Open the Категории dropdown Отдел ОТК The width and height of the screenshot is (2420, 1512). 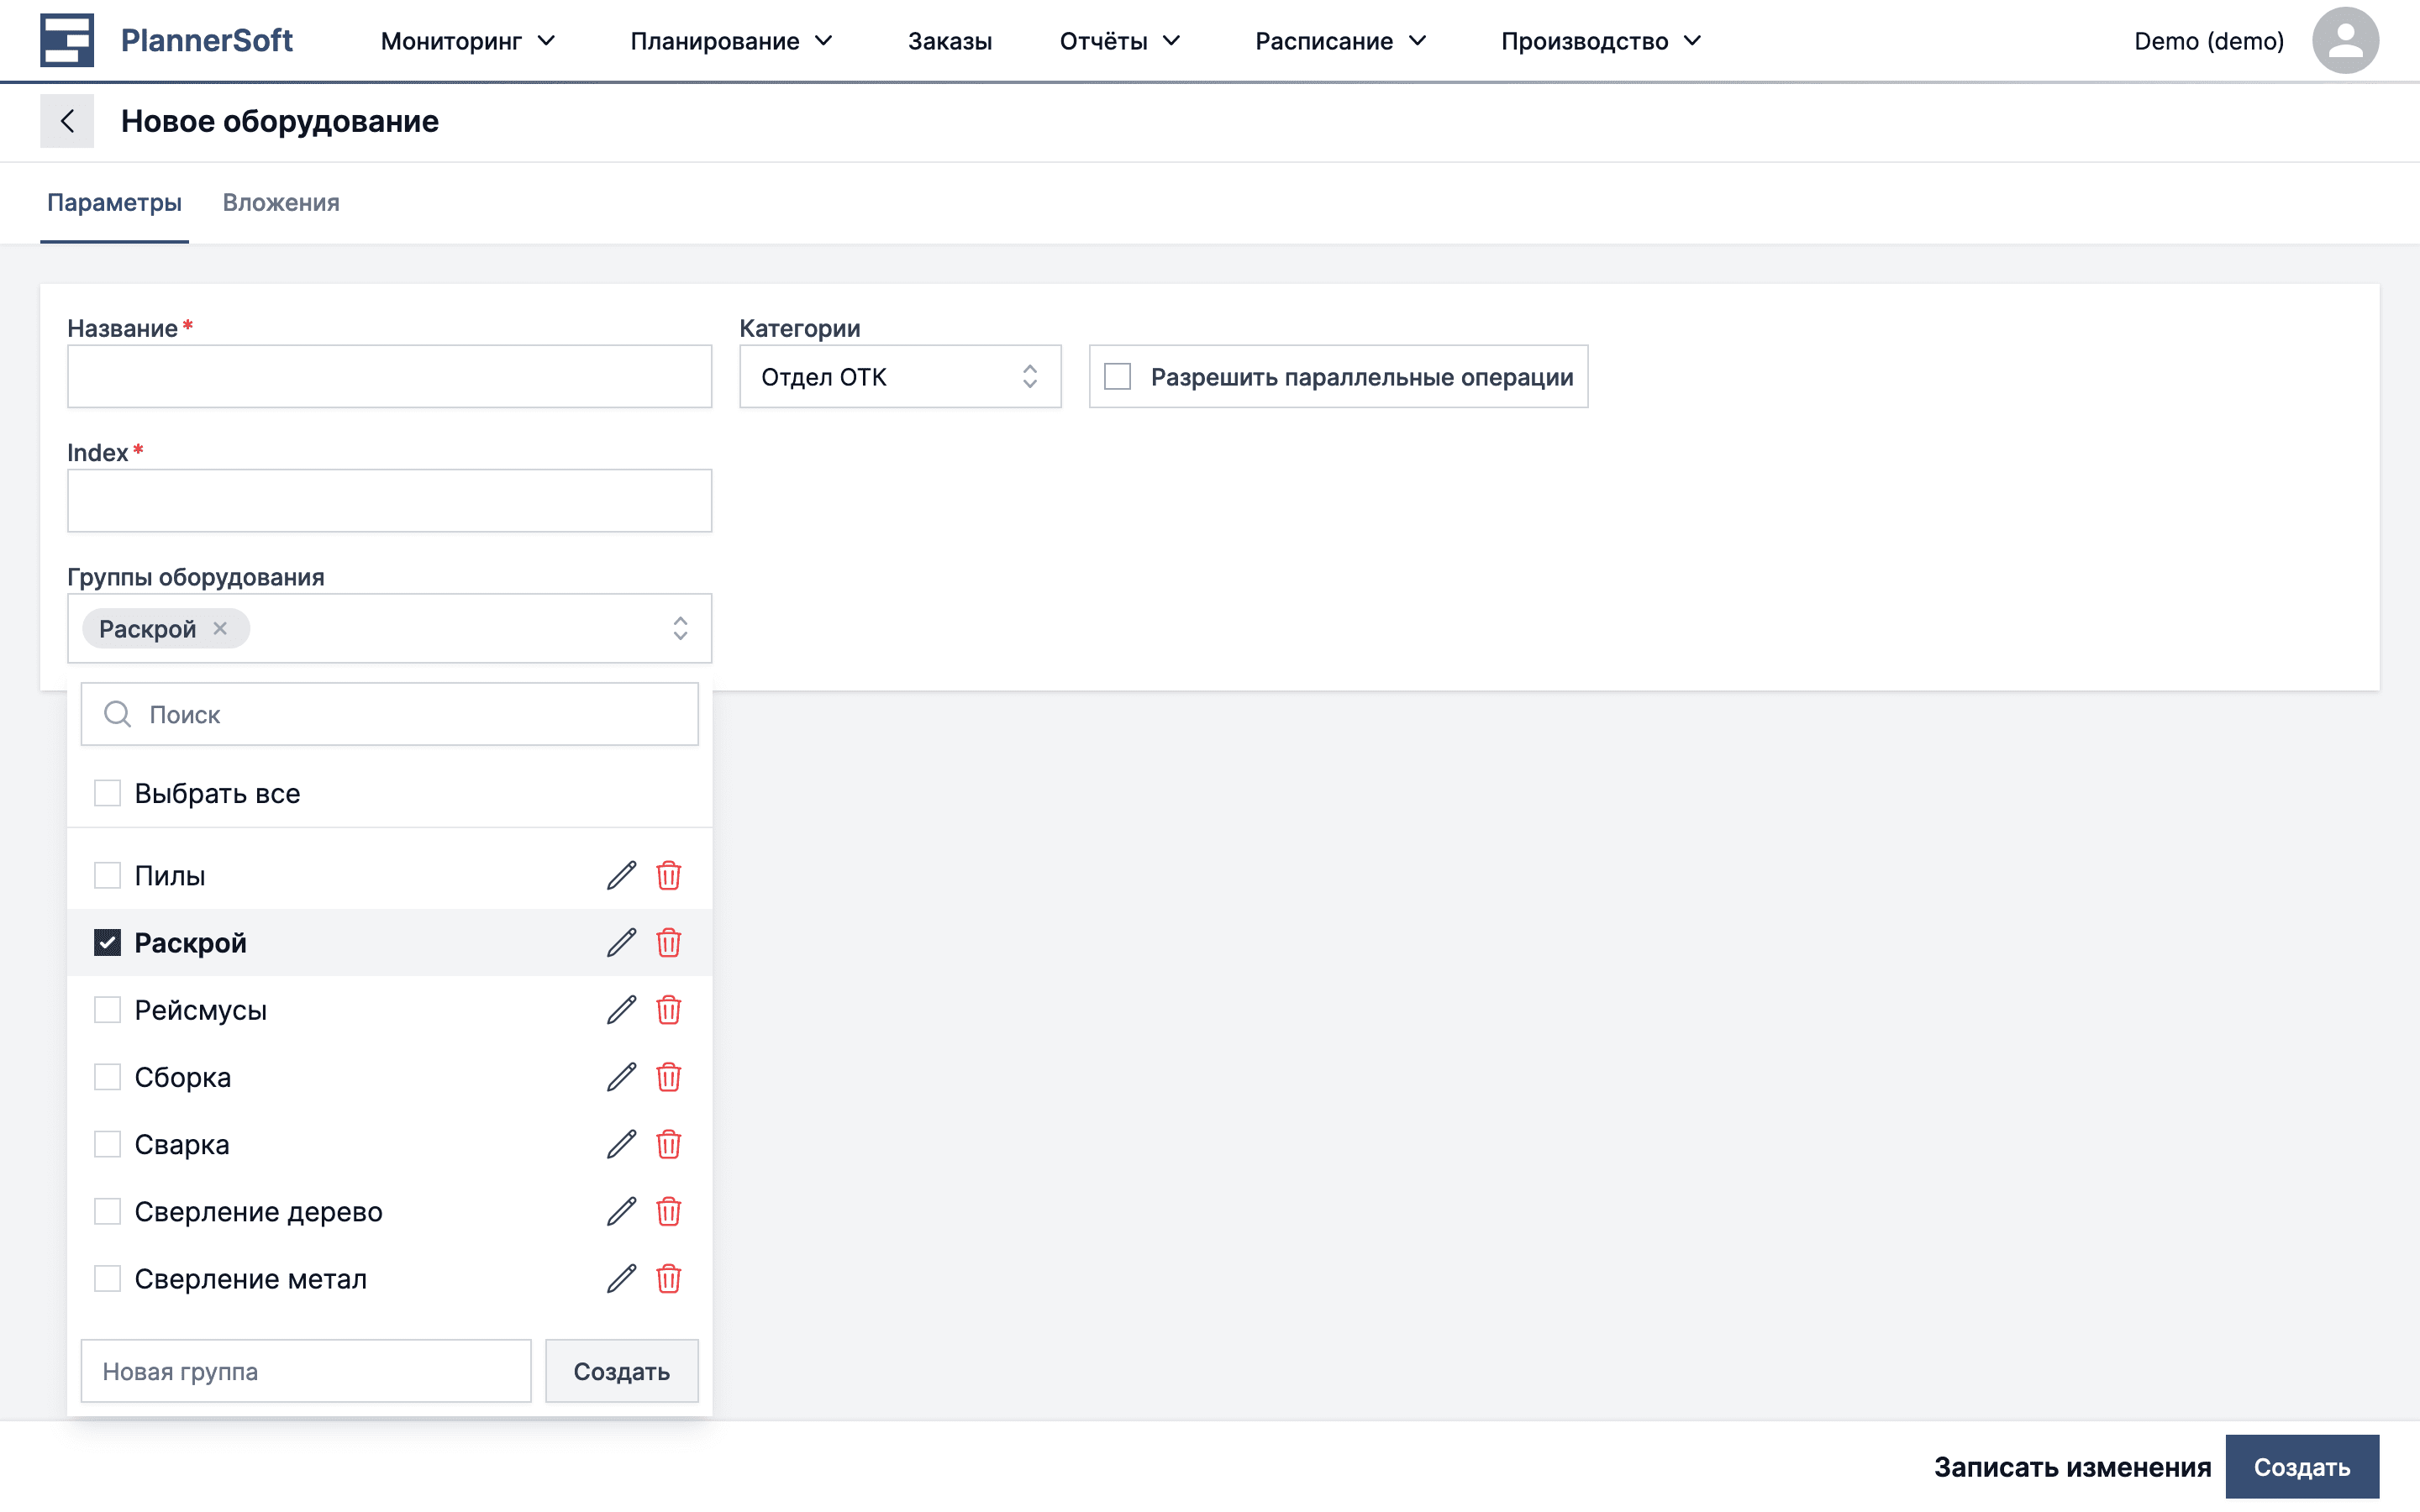899,377
